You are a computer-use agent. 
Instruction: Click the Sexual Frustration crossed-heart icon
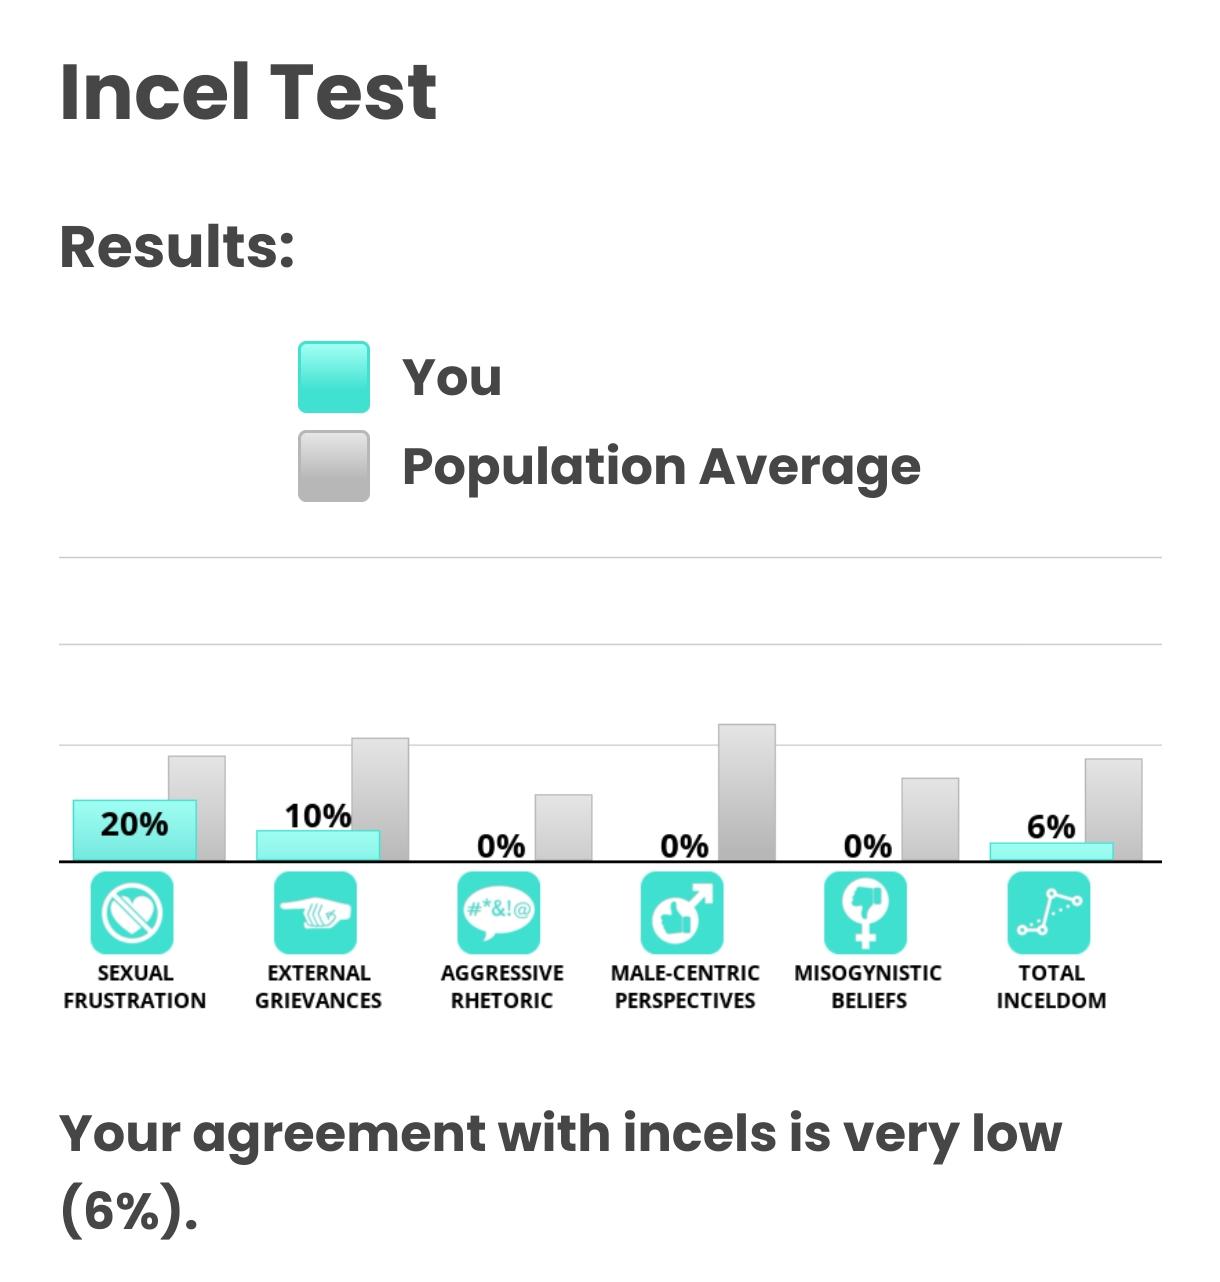[132, 912]
